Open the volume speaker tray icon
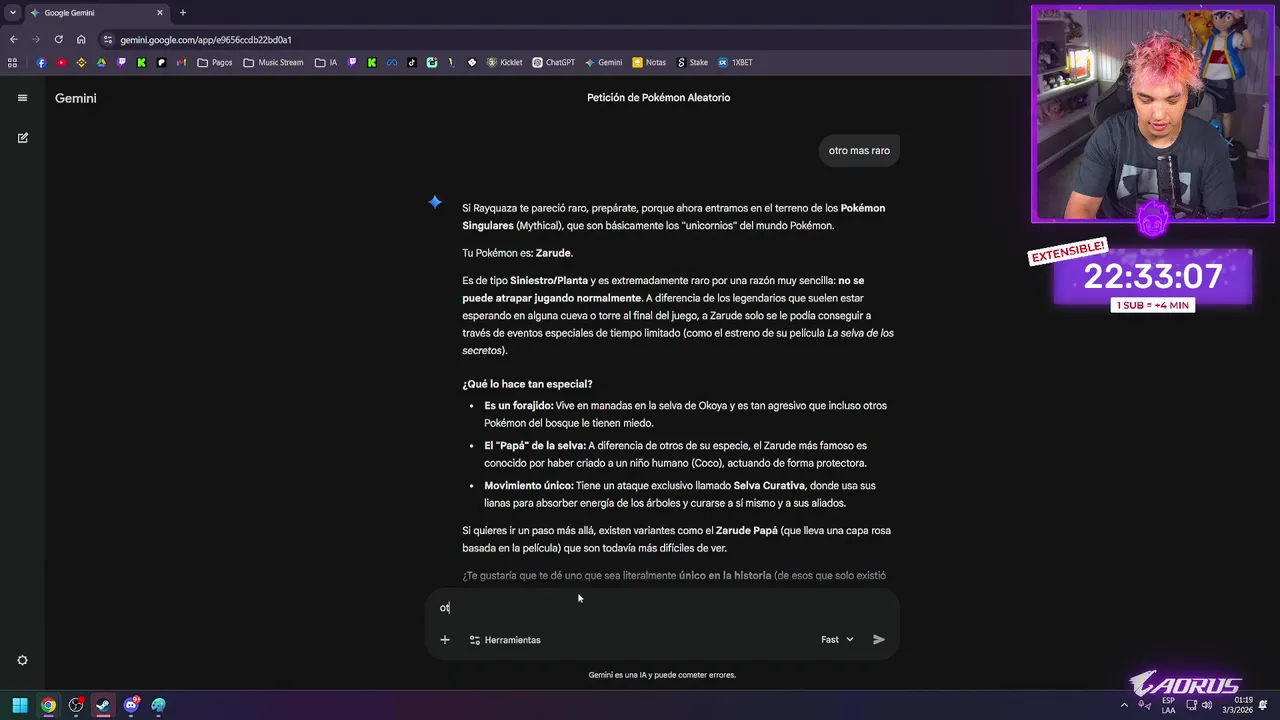 [x=1206, y=705]
